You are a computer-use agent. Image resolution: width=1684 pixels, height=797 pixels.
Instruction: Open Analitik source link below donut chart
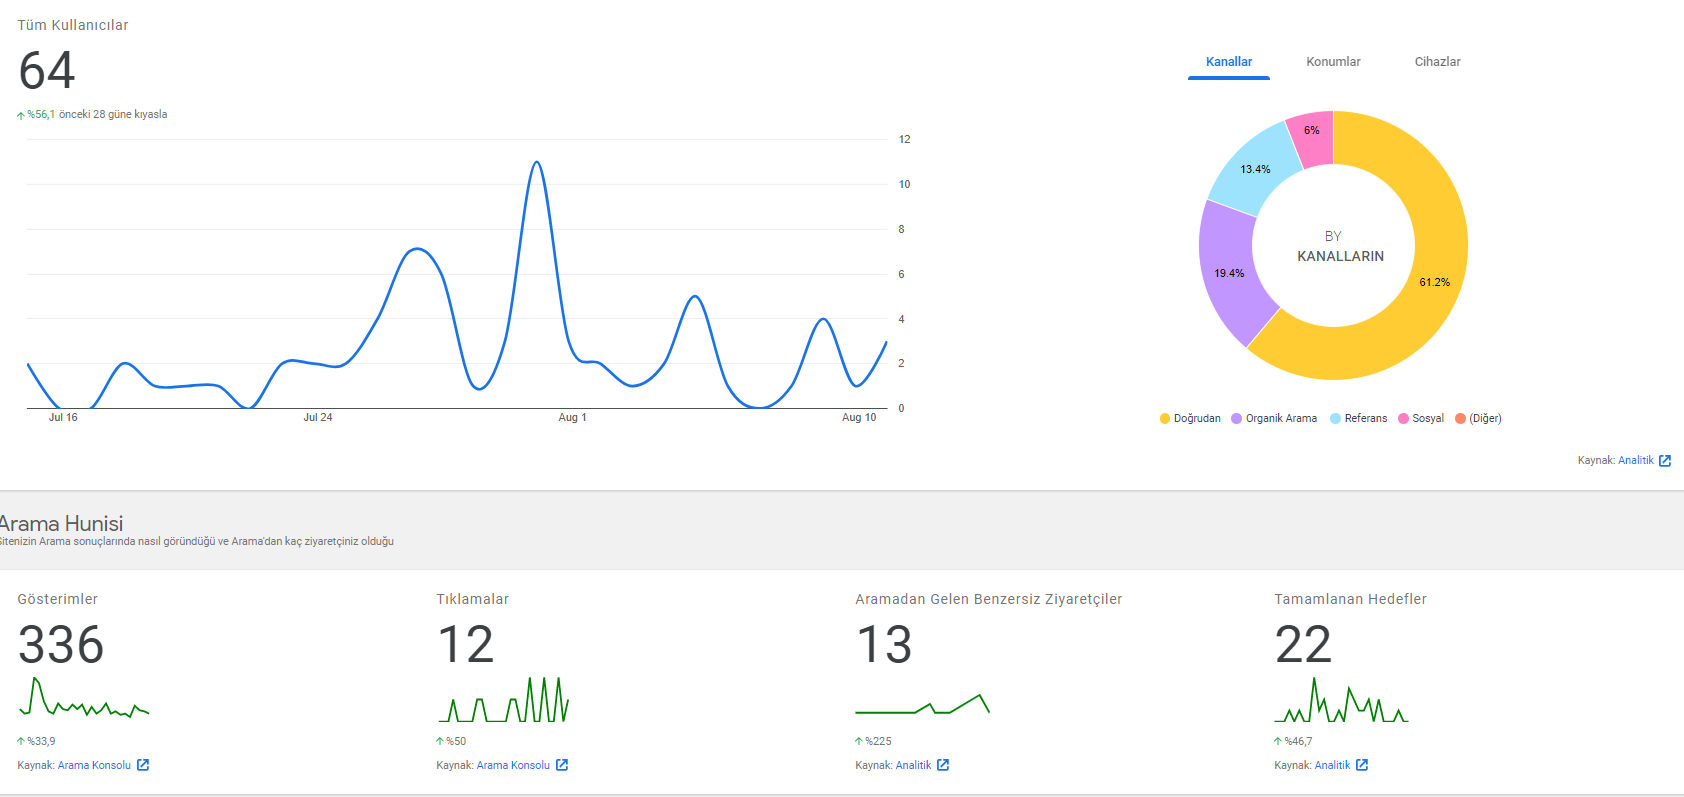(1636, 461)
